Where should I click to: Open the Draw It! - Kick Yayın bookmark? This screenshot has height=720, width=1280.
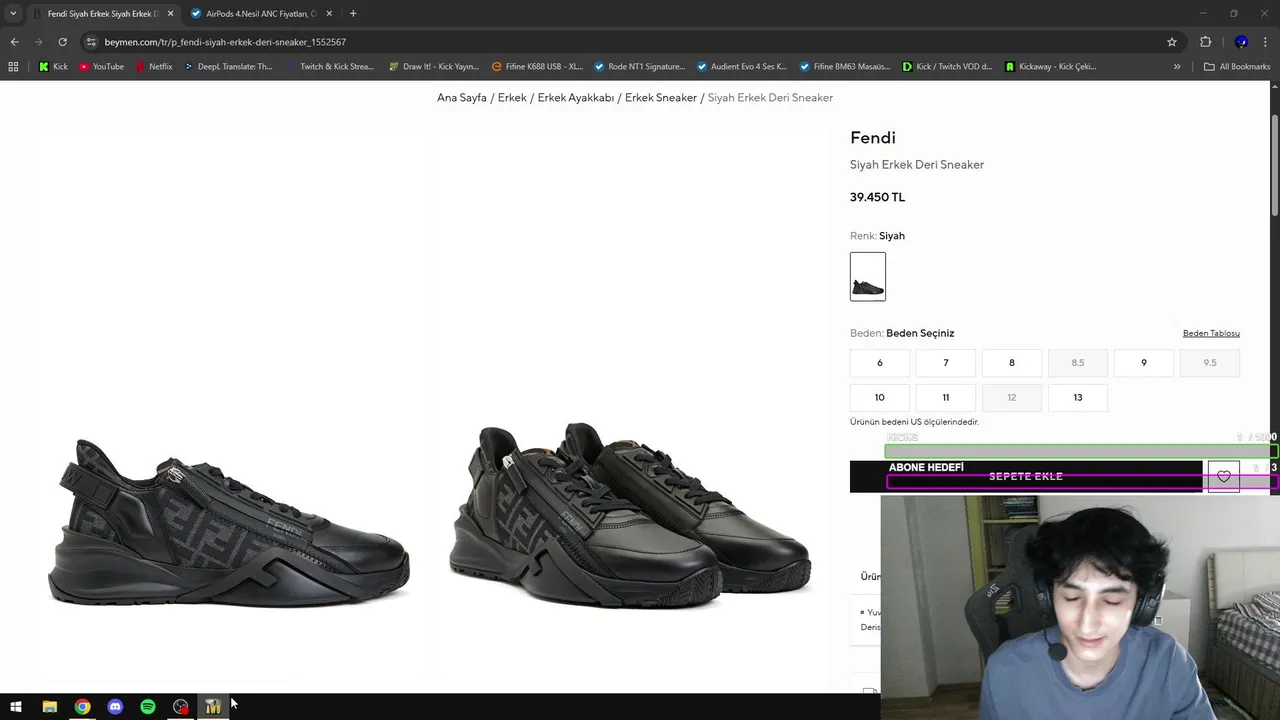pos(433,67)
